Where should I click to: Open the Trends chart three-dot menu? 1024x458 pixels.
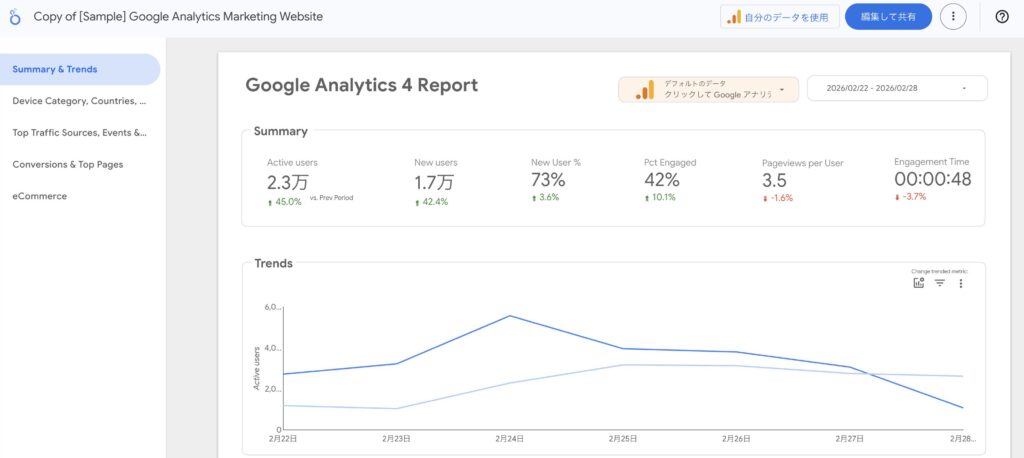point(961,283)
